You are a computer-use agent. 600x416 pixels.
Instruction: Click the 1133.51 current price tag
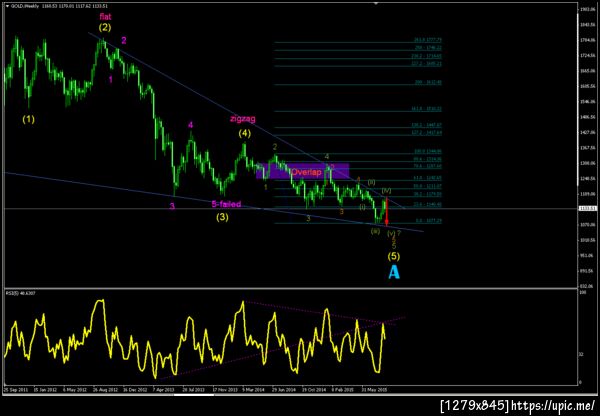tap(587, 209)
